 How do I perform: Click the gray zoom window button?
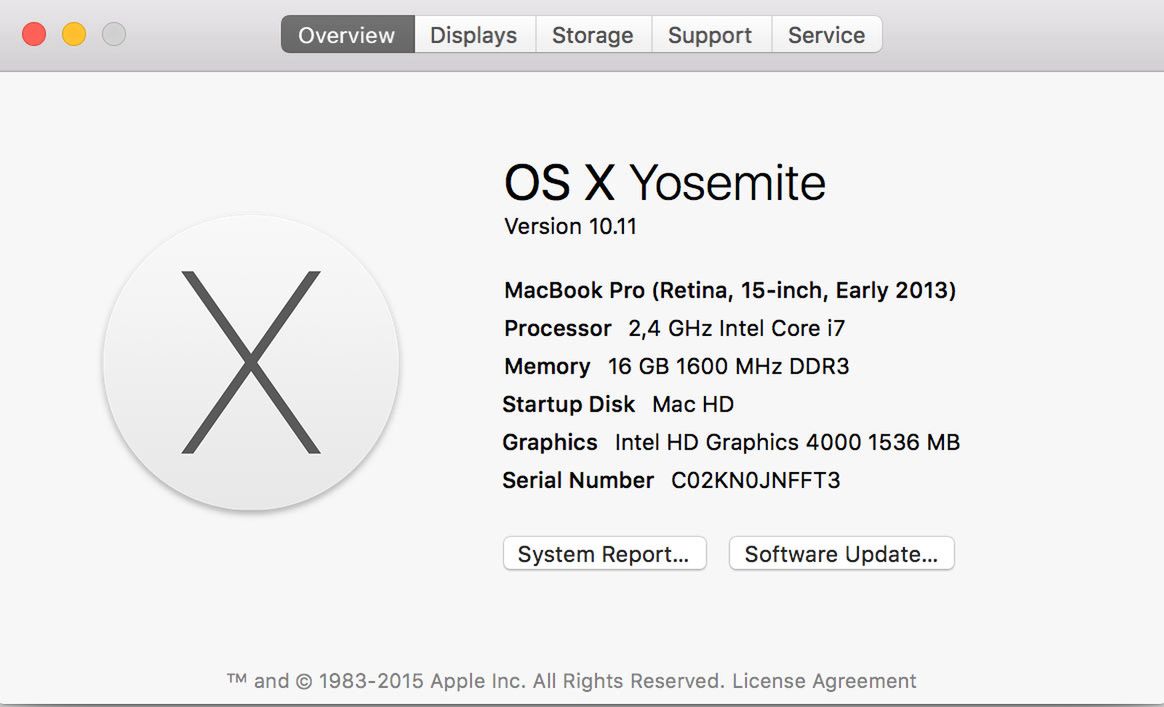tap(114, 35)
